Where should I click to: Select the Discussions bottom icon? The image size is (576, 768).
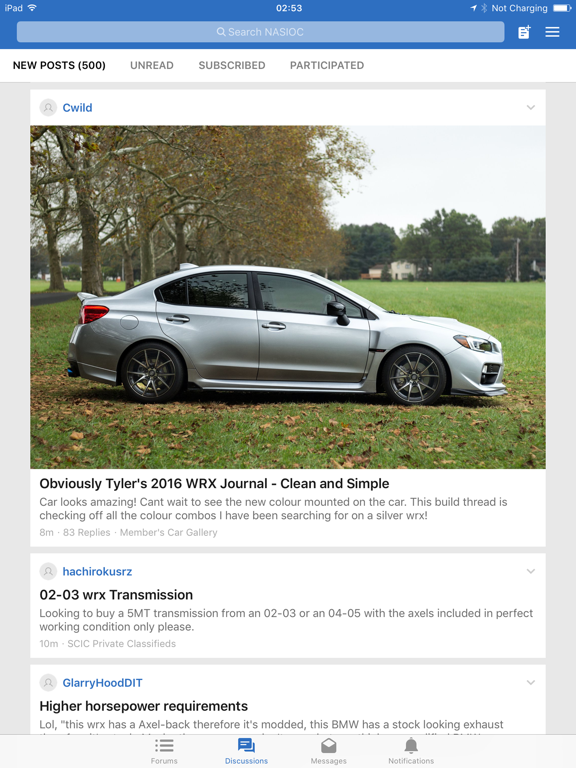click(x=246, y=746)
